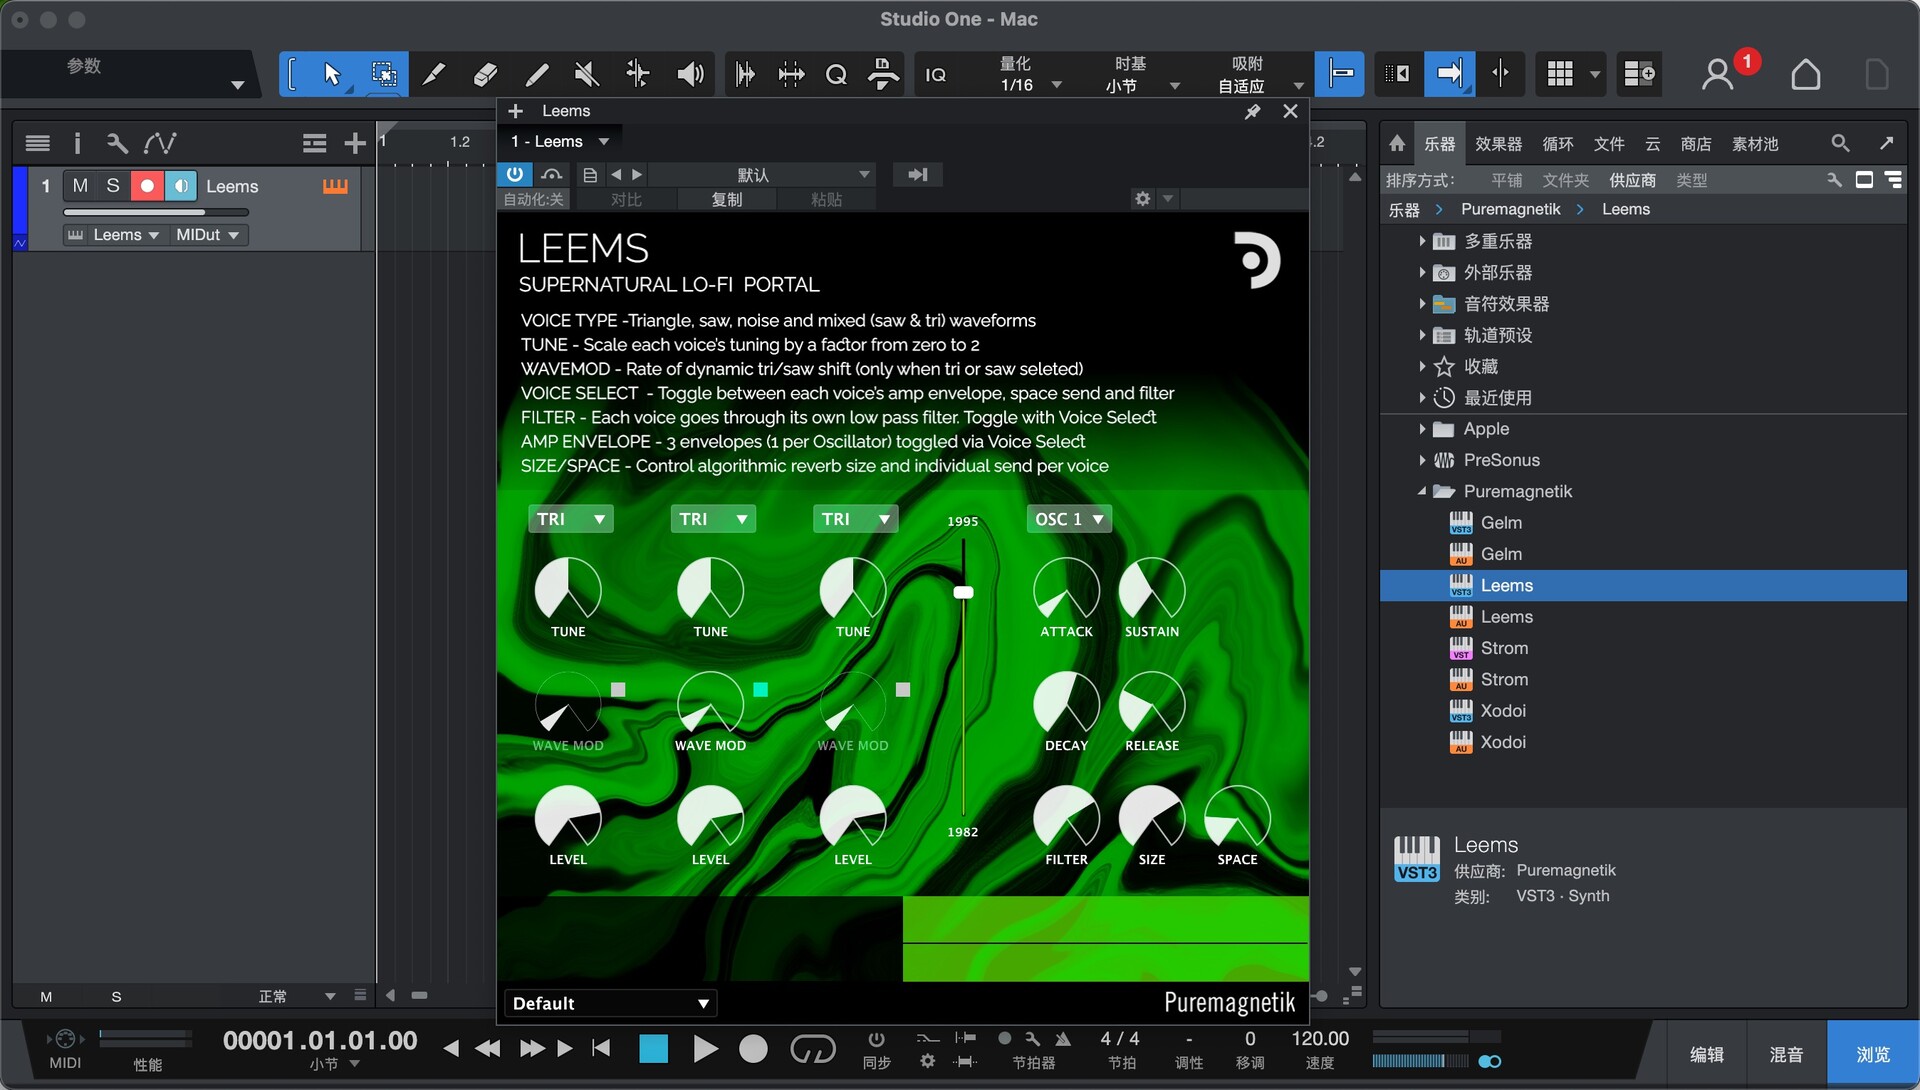Toggle Autoscroll arrow button
The image size is (1920, 1090).
[1449, 73]
